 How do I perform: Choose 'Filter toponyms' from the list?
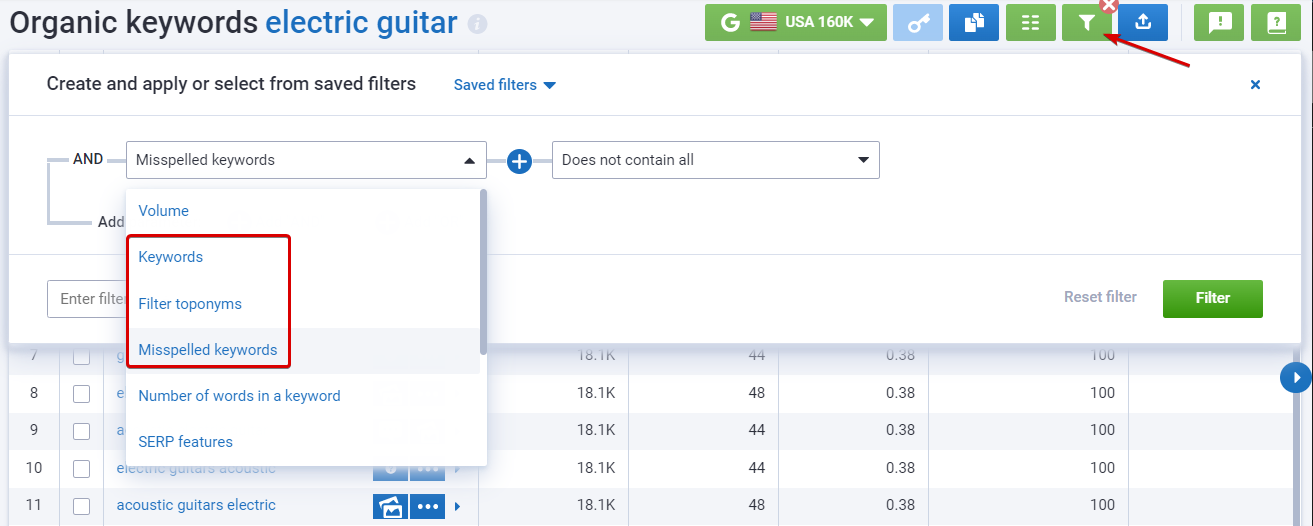point(190,304)
